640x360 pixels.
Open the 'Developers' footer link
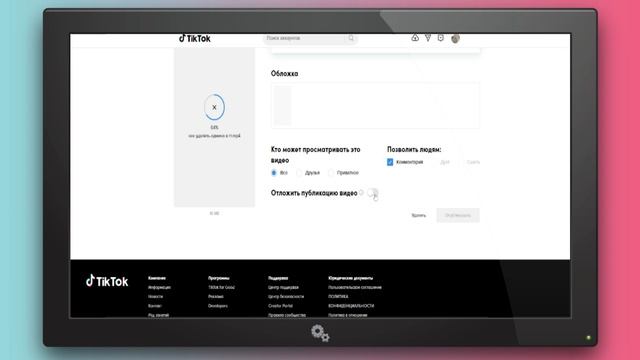(x=218, y=306)
